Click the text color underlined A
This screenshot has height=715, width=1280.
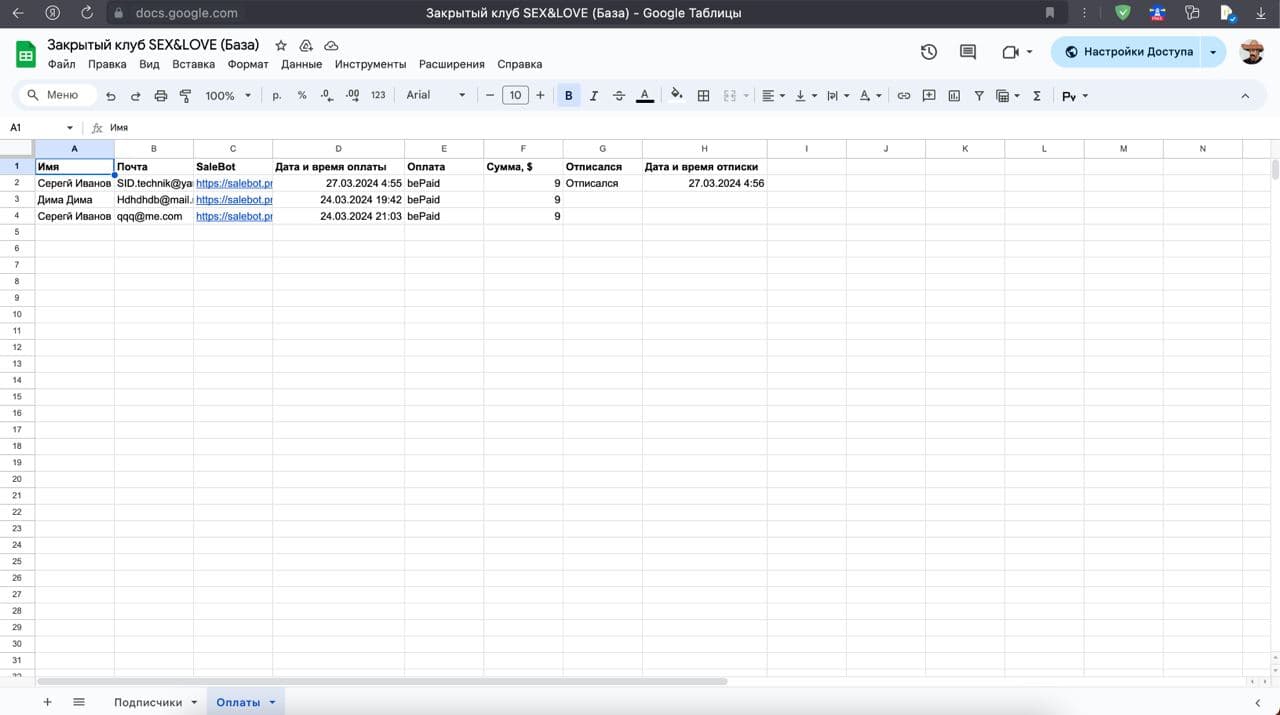click(645, 96)
